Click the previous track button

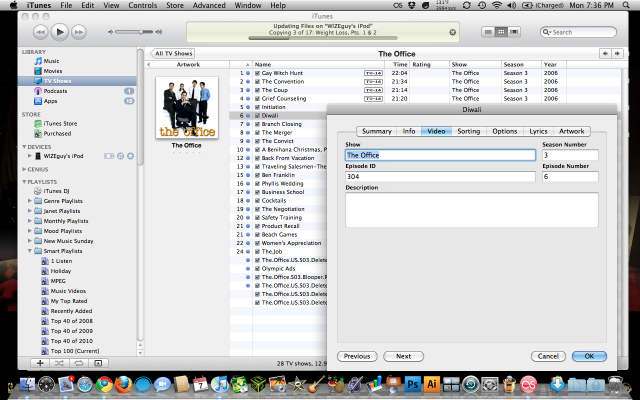(40, 32)
